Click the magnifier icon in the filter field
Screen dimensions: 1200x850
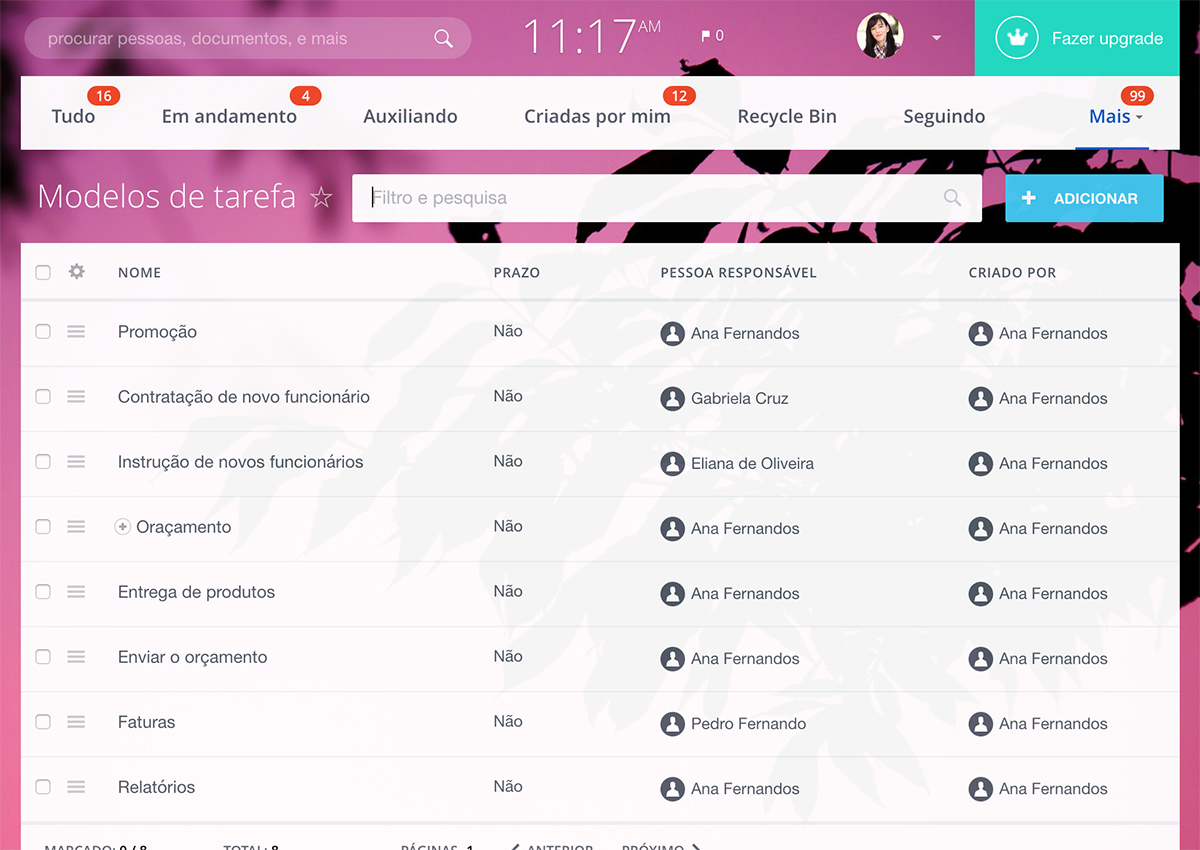(952, 198)
